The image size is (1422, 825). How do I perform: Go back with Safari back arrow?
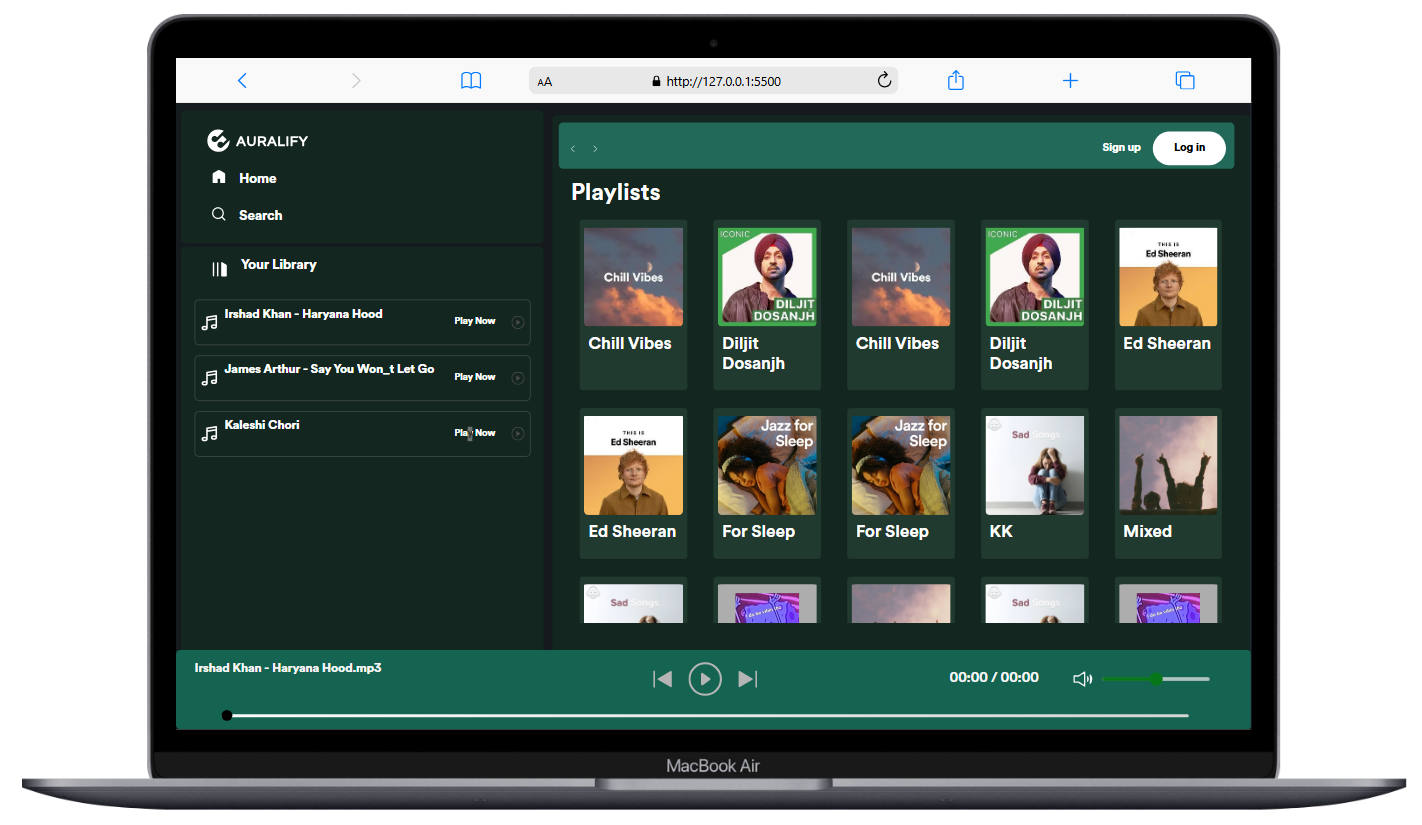click(242, 81)
